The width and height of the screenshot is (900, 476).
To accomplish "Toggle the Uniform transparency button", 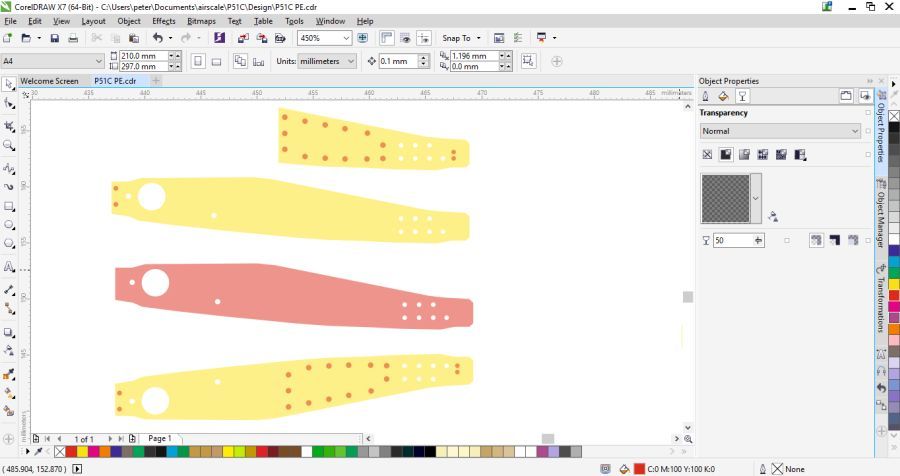I will [x=725, y=155].
